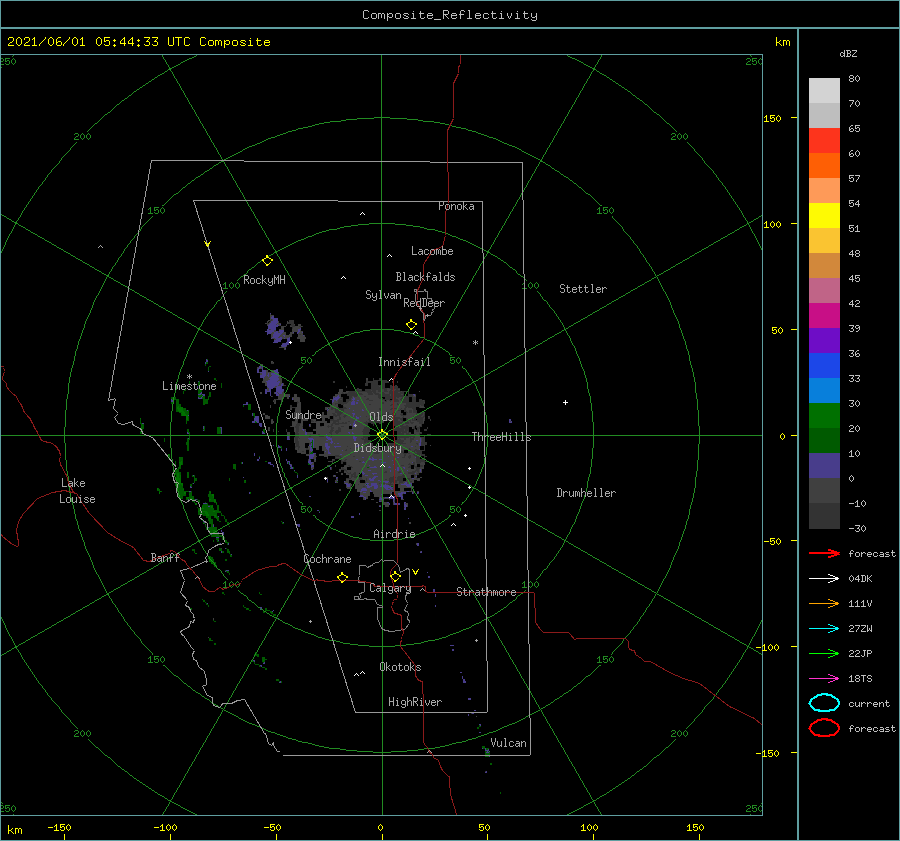Select the green 30-20 dBZ swatch
This screenshot has width=900, height=841.
tap(824, 415)
